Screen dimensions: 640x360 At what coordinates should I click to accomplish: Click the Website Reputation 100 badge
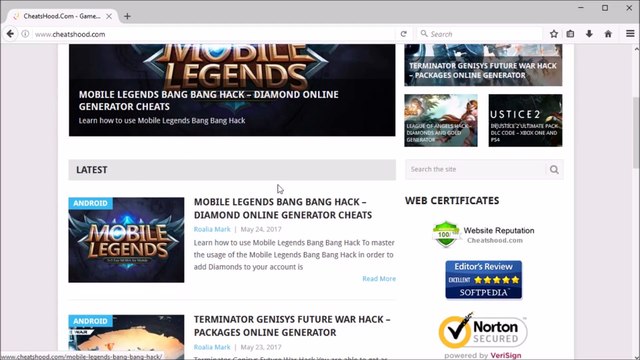point(483,234)
